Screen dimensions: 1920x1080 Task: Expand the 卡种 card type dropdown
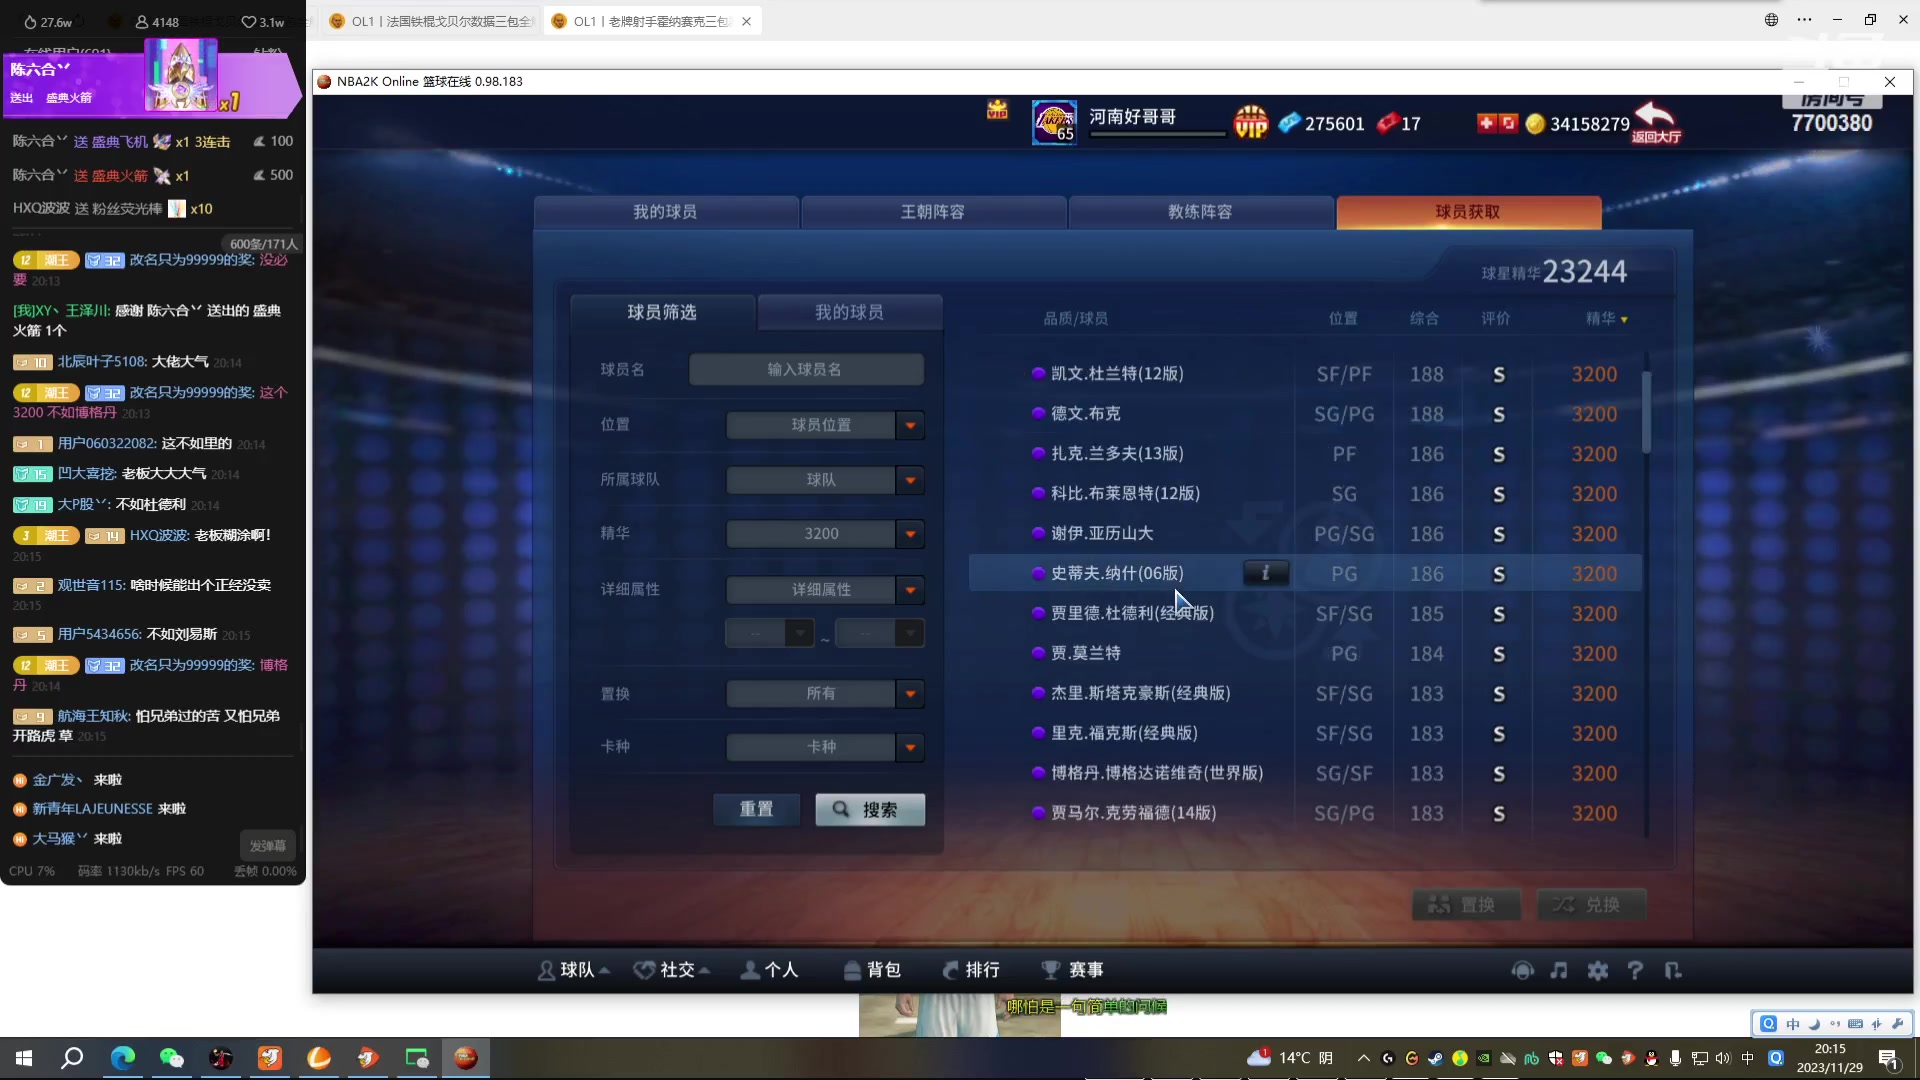(910, 747)
